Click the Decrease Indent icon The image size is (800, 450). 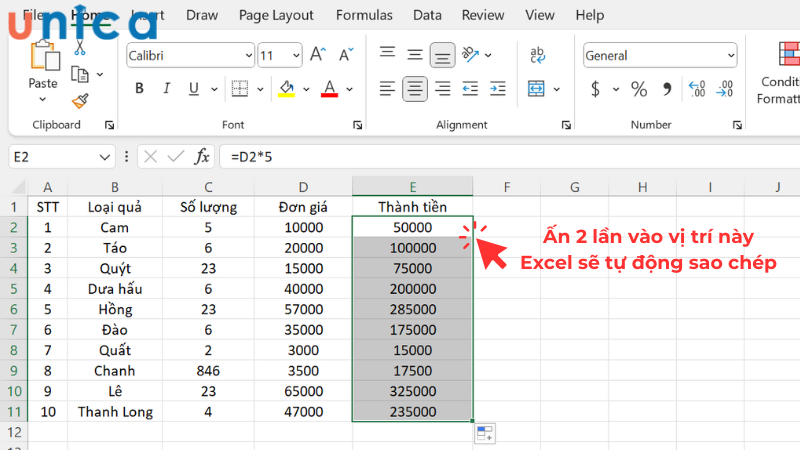470,89
